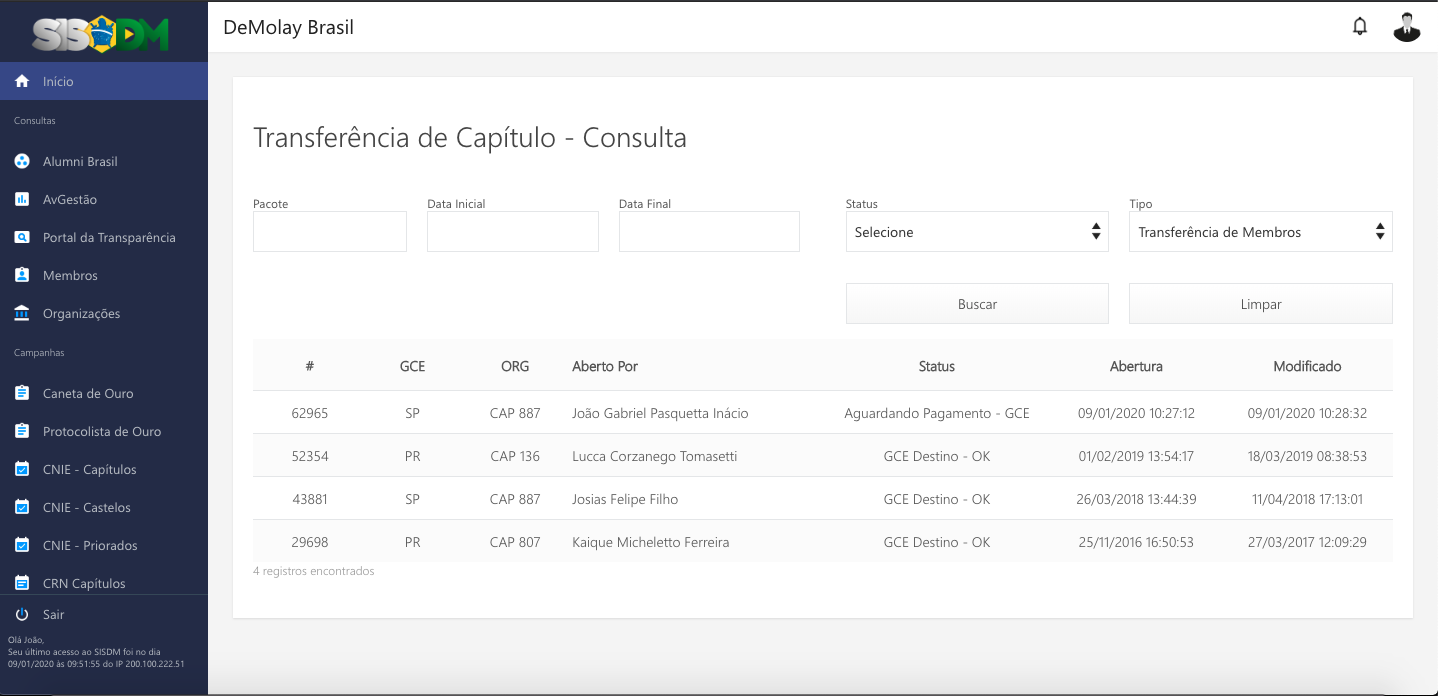Click the SISDM logo
The width and height of the screenshot is (1438, 696).
(101, 35)
